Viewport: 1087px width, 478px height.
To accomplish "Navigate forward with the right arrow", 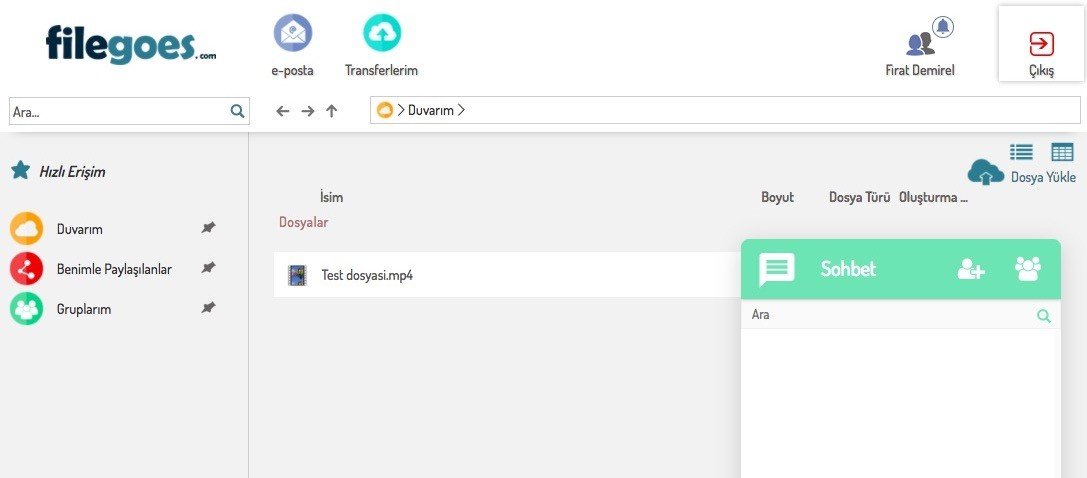I will click(307, 111).
